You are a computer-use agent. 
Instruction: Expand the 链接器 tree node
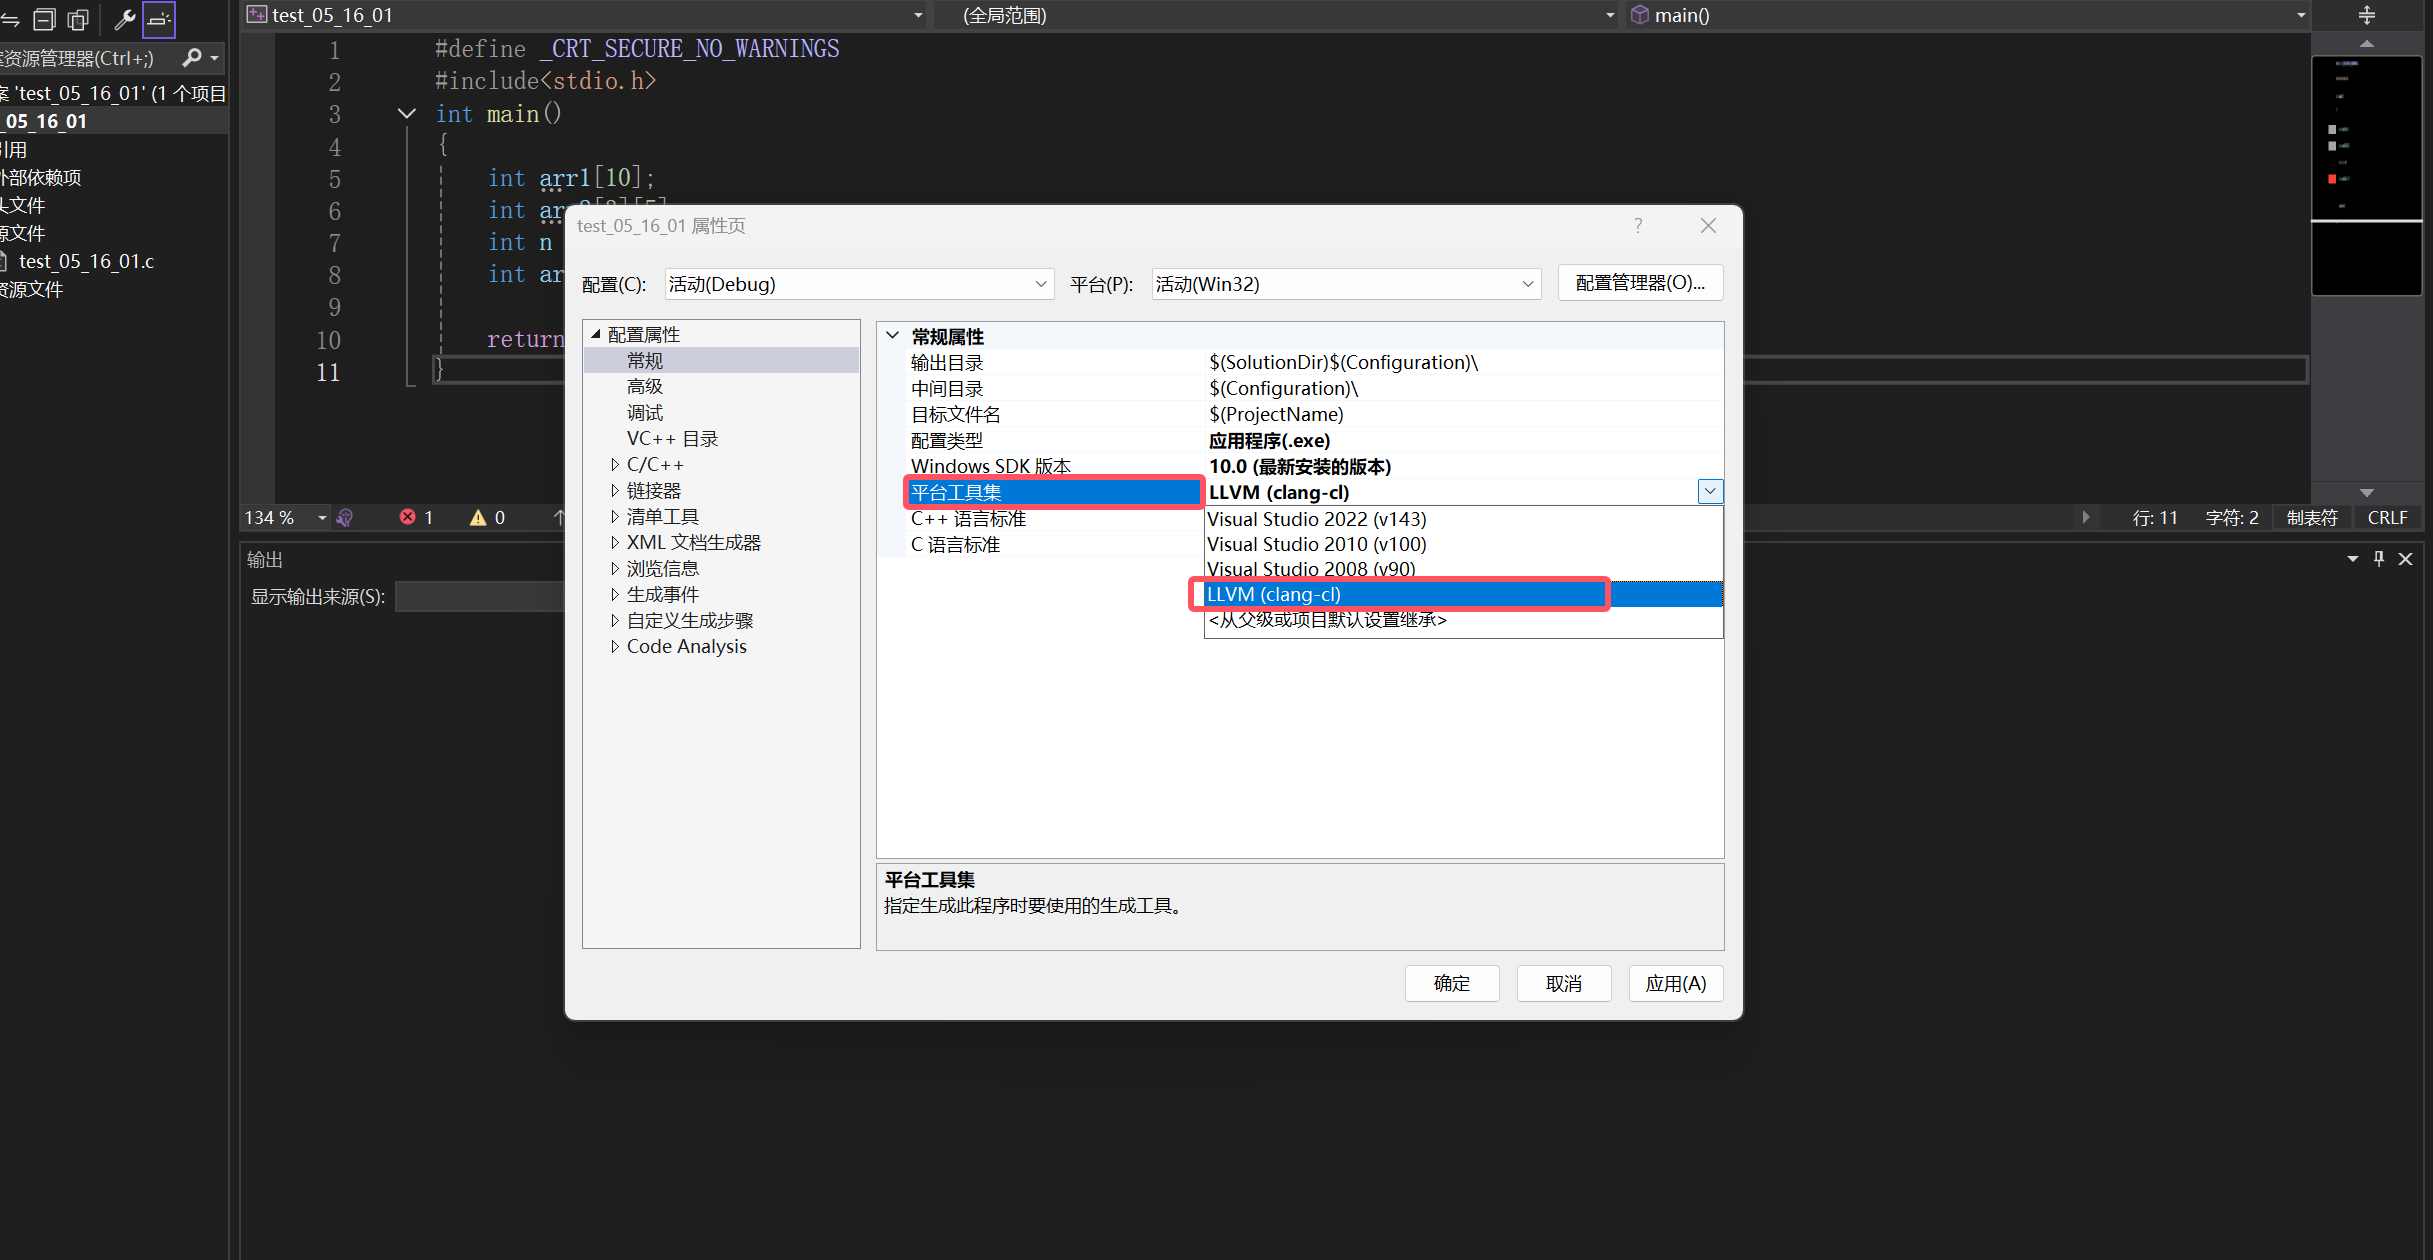click(614, 491)
